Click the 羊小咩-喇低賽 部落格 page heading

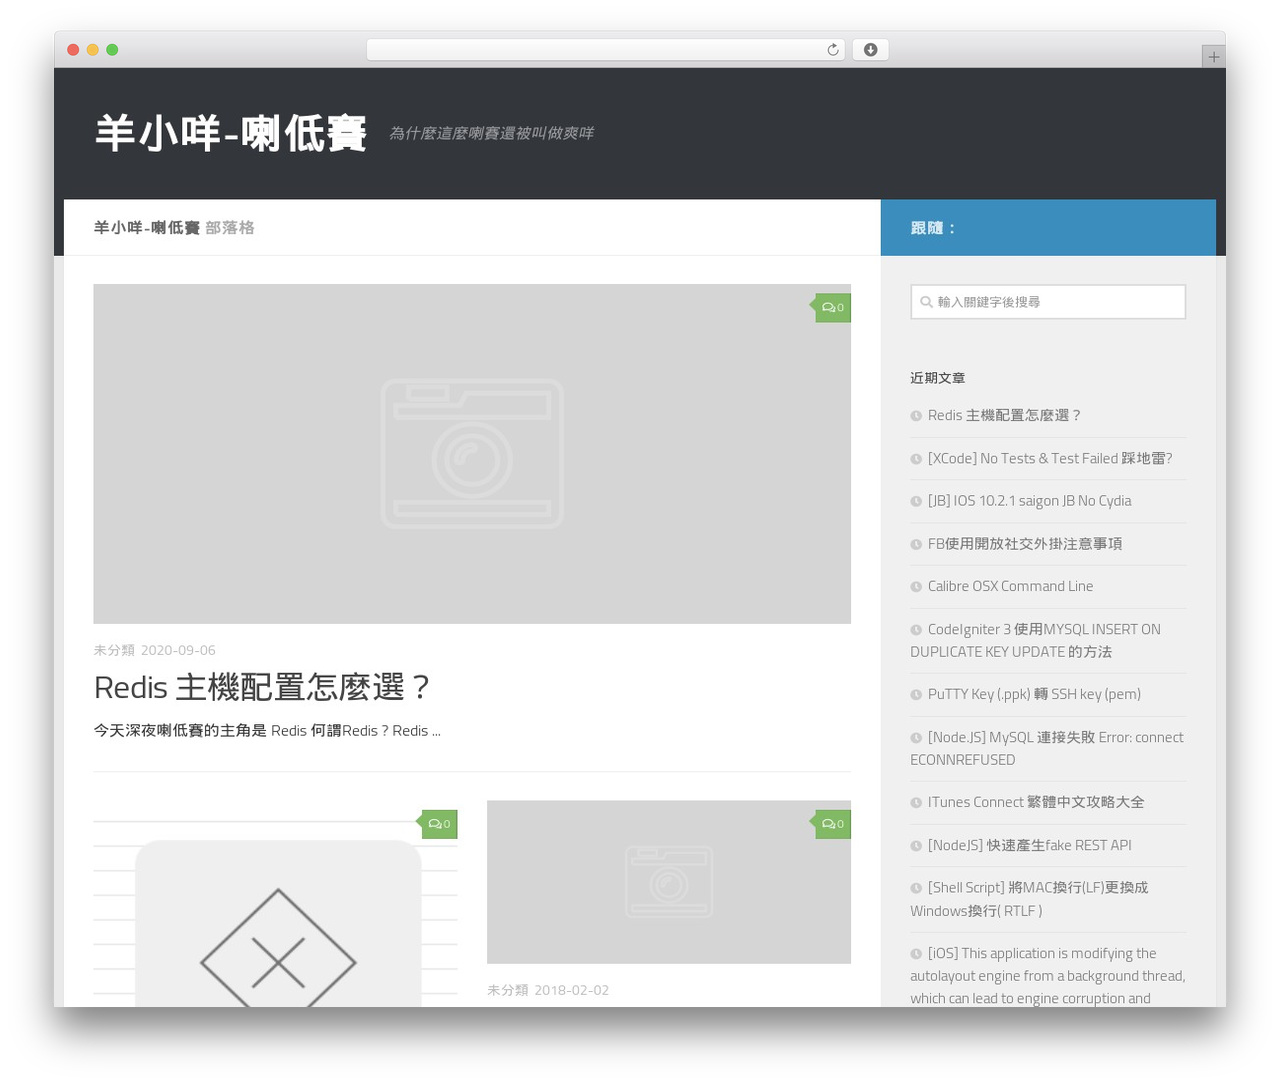click(174, 228)
